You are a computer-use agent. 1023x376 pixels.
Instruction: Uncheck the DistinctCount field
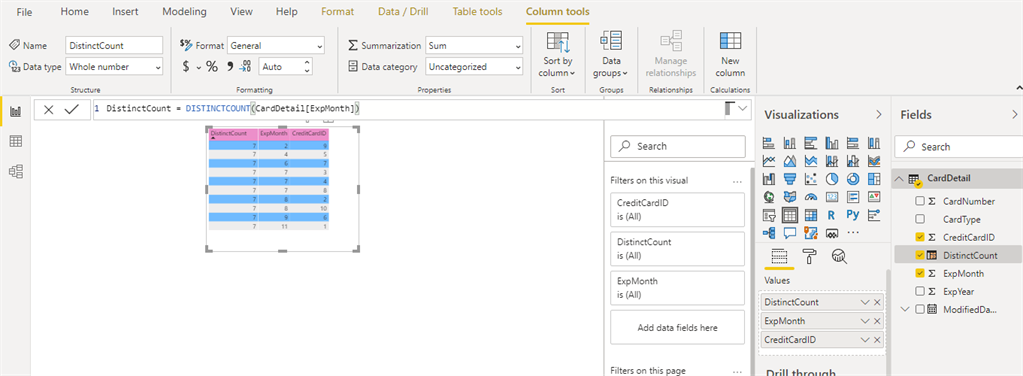(x=920, y=255)
